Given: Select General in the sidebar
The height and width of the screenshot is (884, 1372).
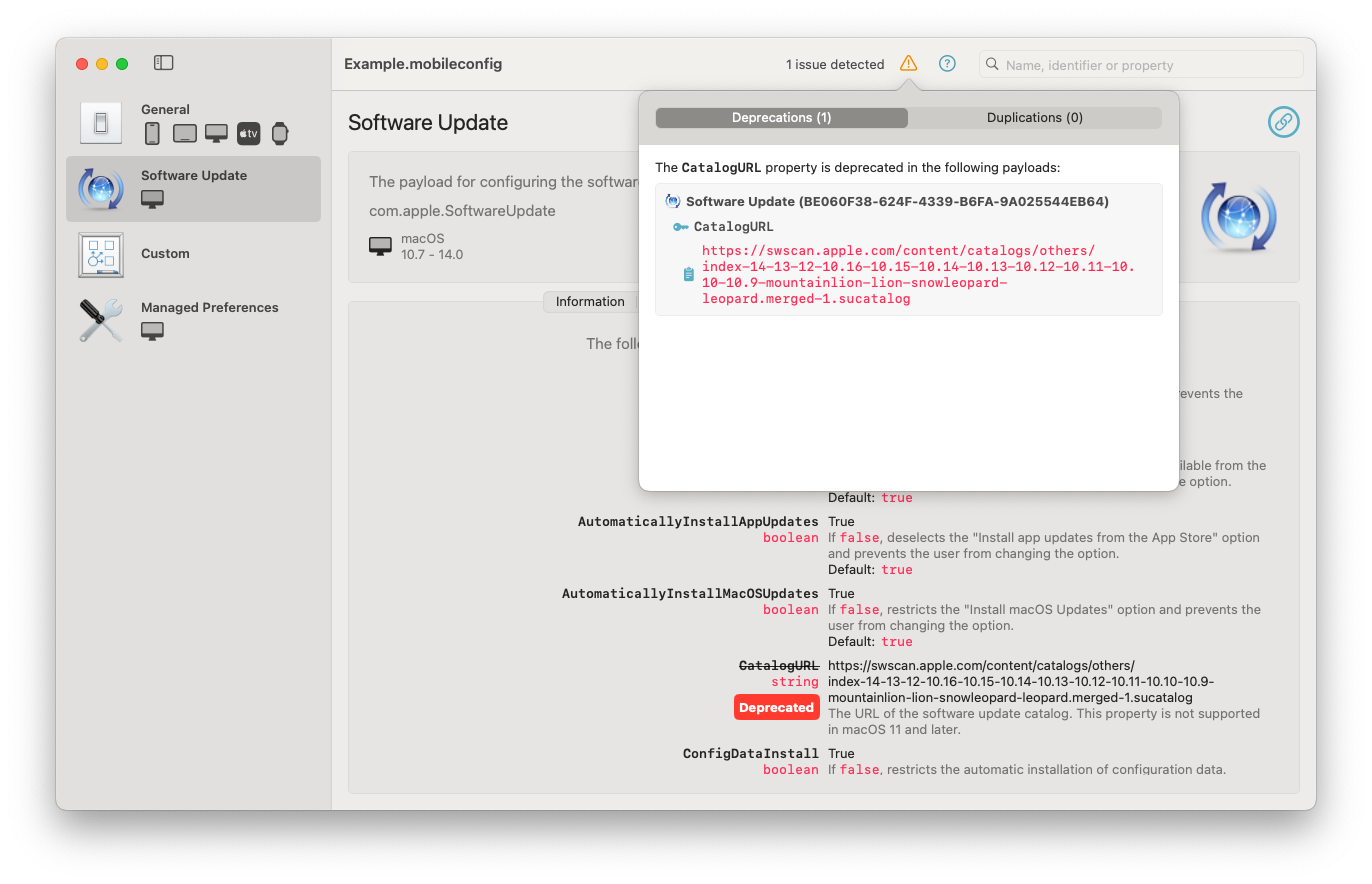Looking at the screenshot, I should (x=193, y=122).
